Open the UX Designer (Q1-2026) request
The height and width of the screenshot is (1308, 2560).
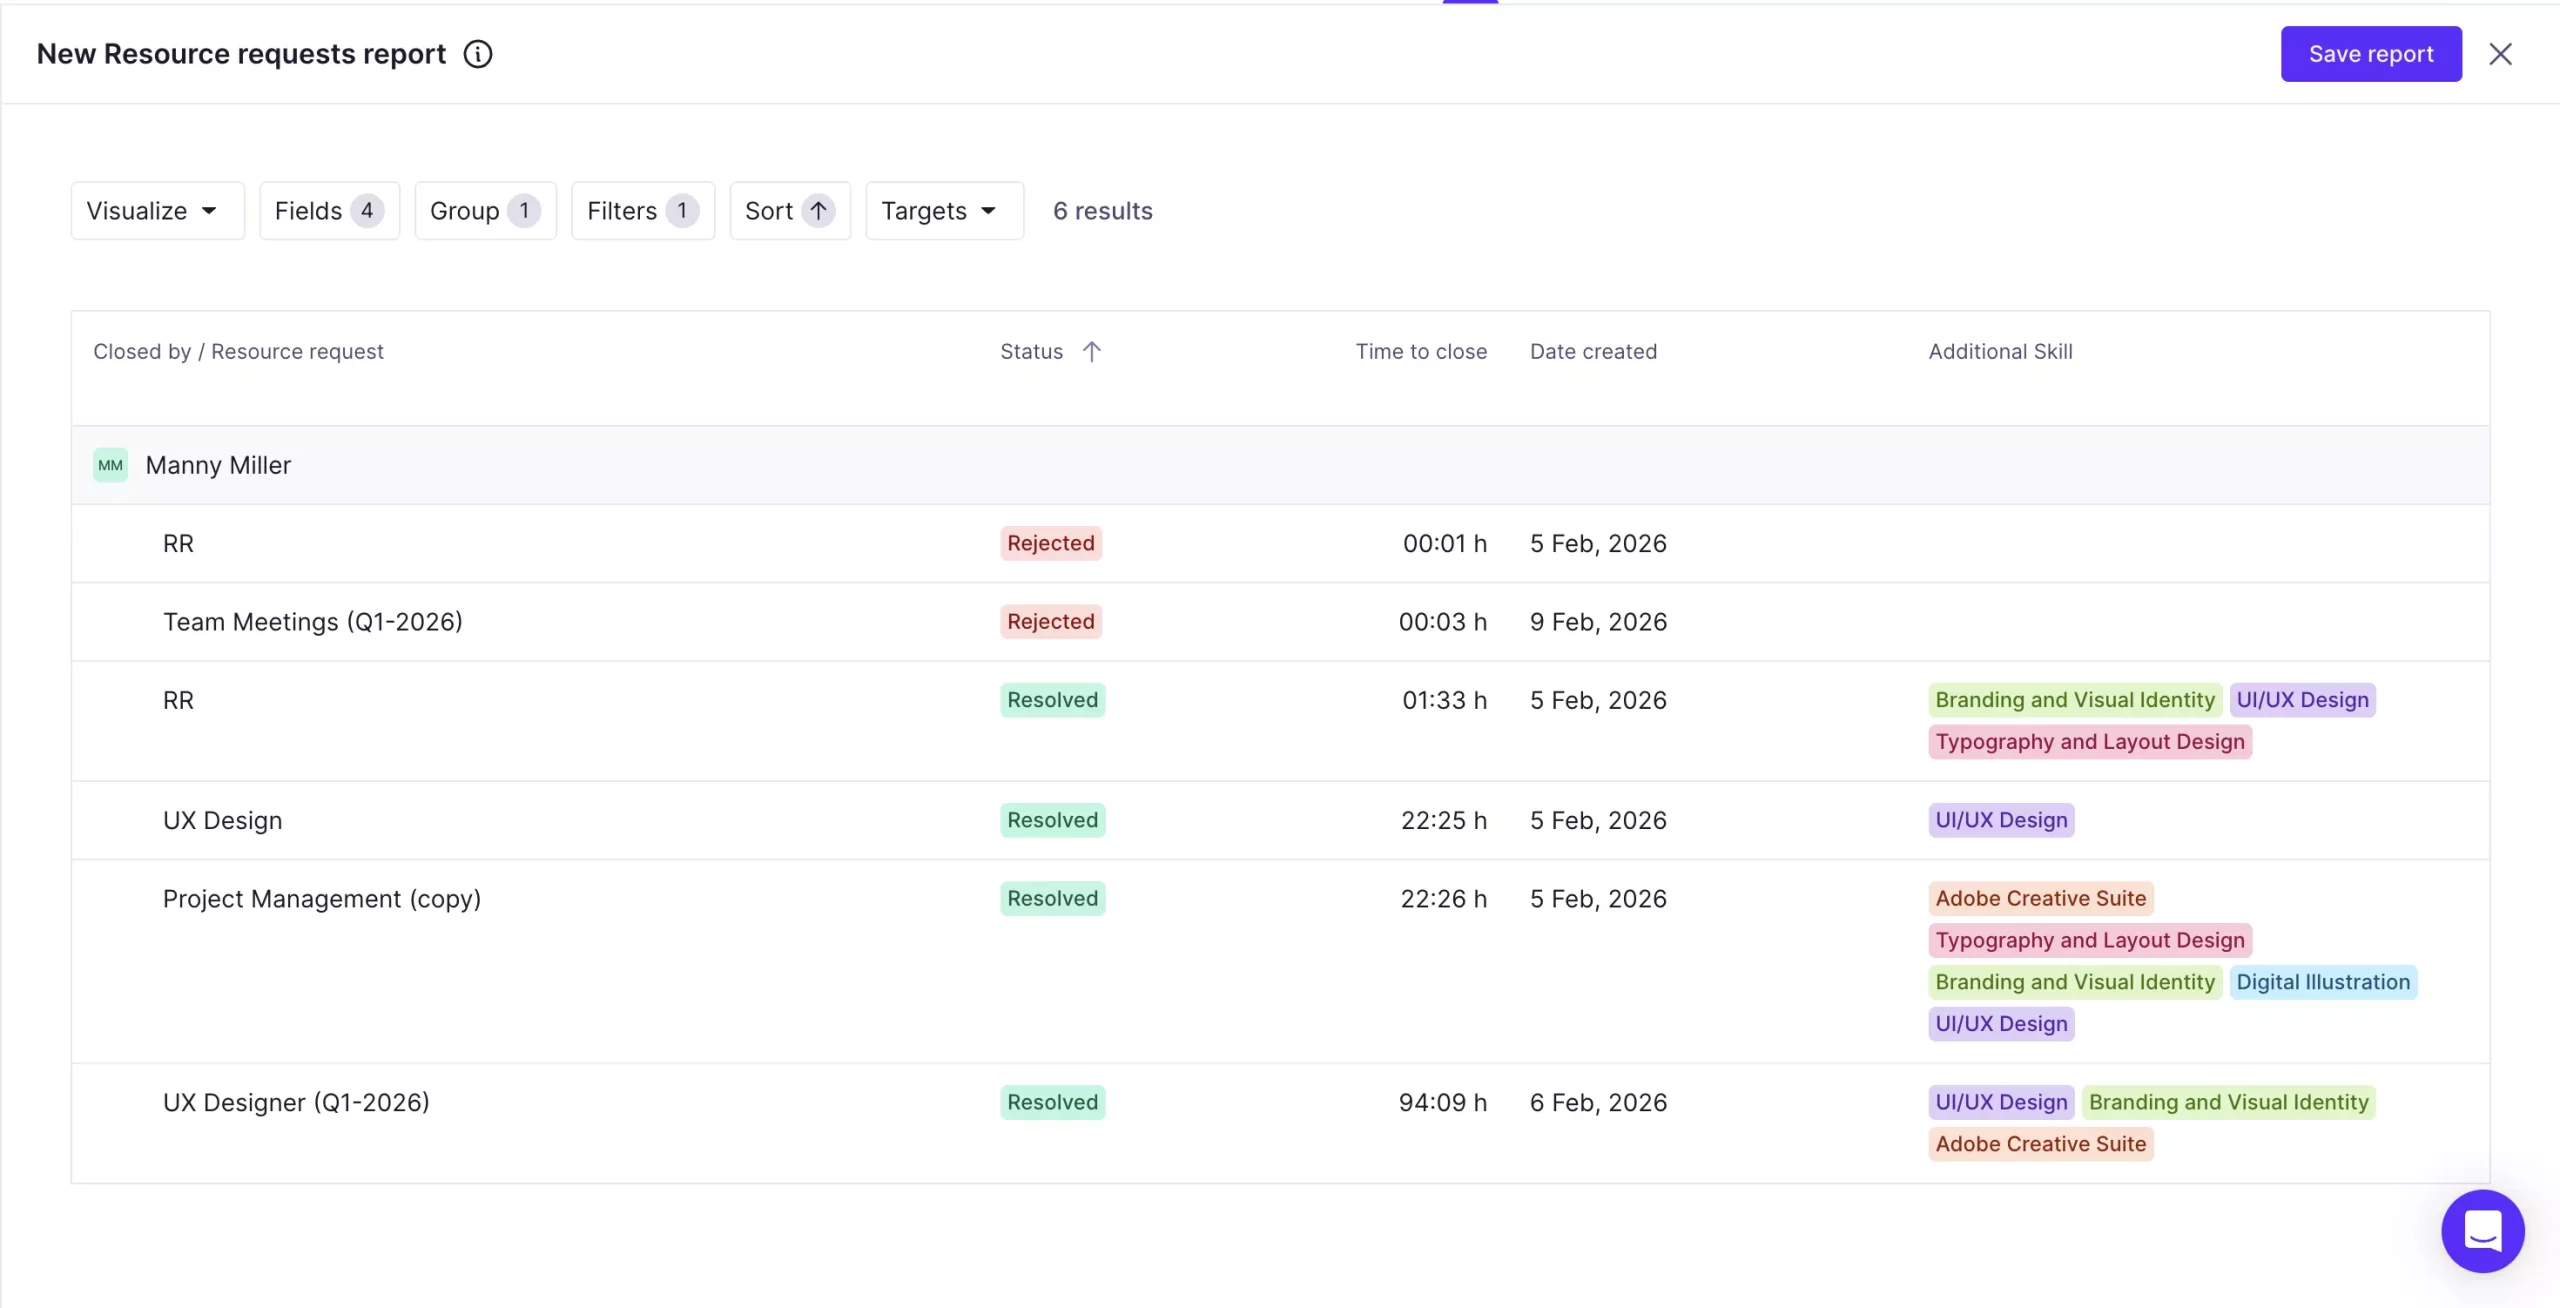[x=296, y=1102]
